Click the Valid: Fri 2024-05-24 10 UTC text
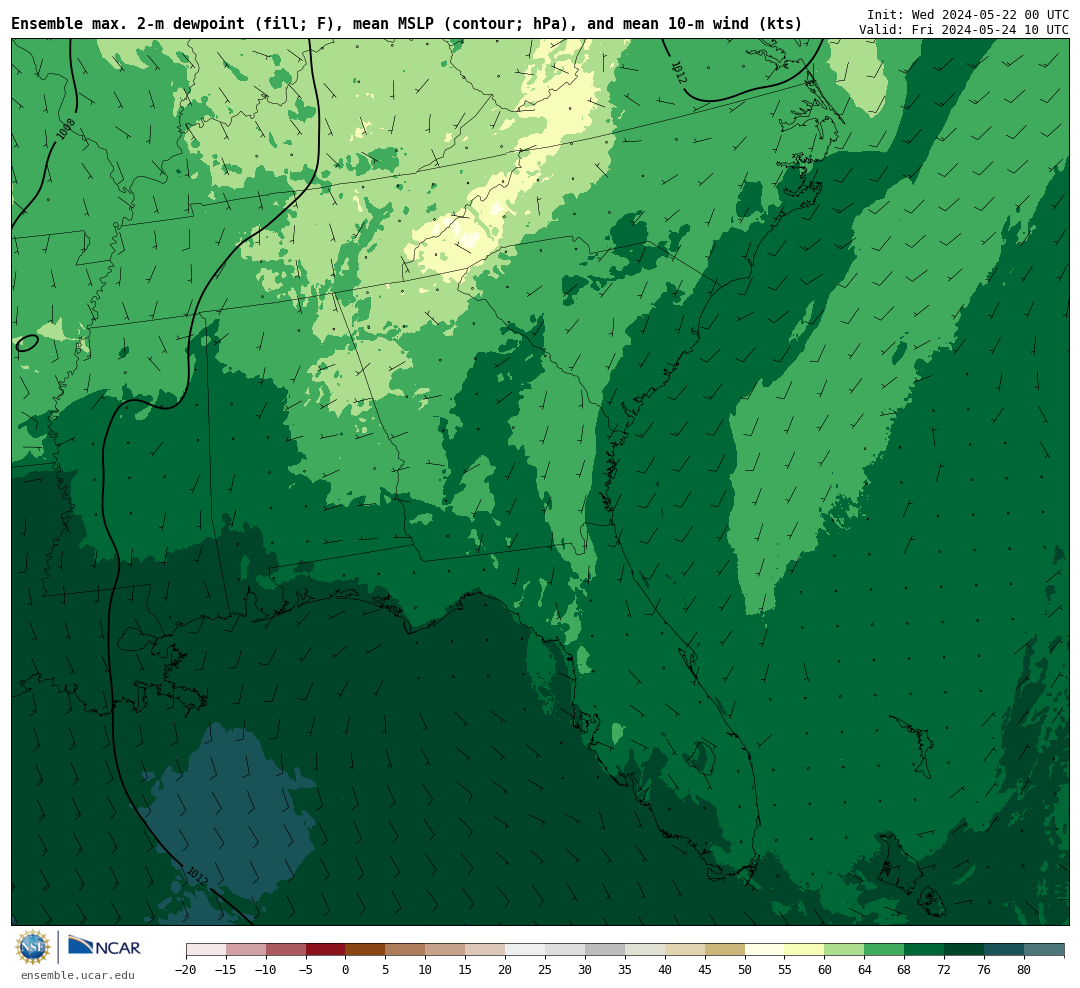This screenshot has height=988, width=1080. (964, 30)
